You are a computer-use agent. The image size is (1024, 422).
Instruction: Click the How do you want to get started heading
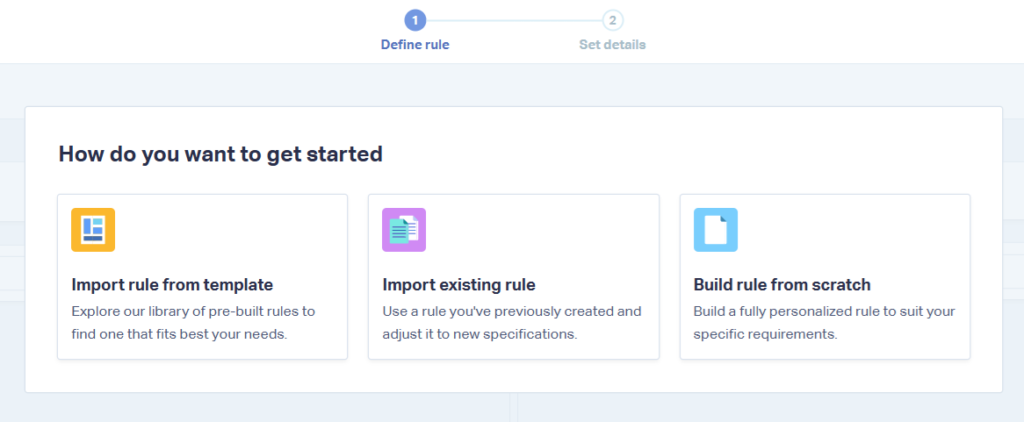tap(220, 154)
